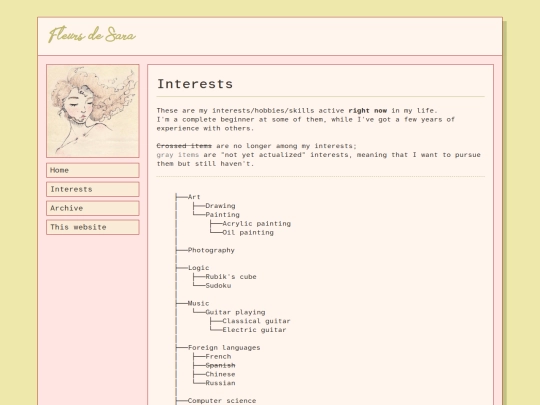This screenshot has height=405, width=540.
Task: Click the sketched girl portrait image
Action: coord(93,111)
